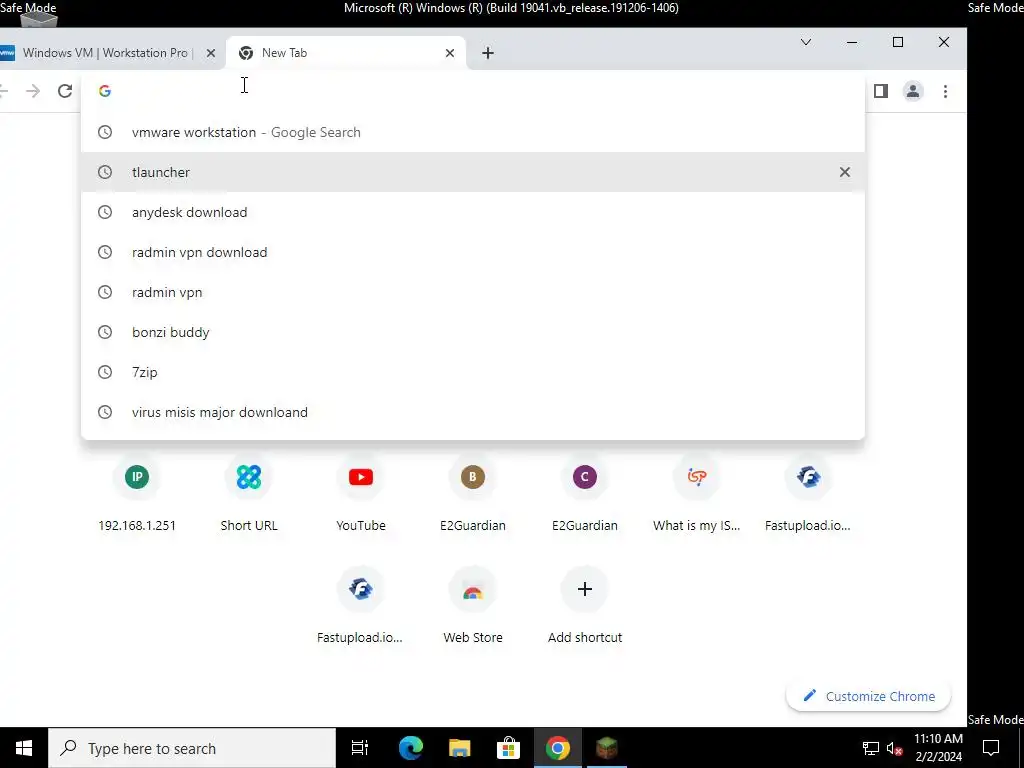The width and height of the screenshot is (1024, 768).
Task: Launch Microsoft Edge from the taskbar
Action: tap(411, 748)
